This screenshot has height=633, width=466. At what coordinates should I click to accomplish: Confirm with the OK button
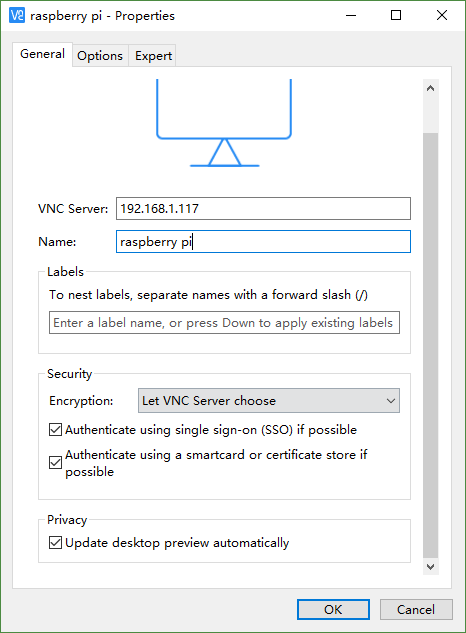(333, 609)
